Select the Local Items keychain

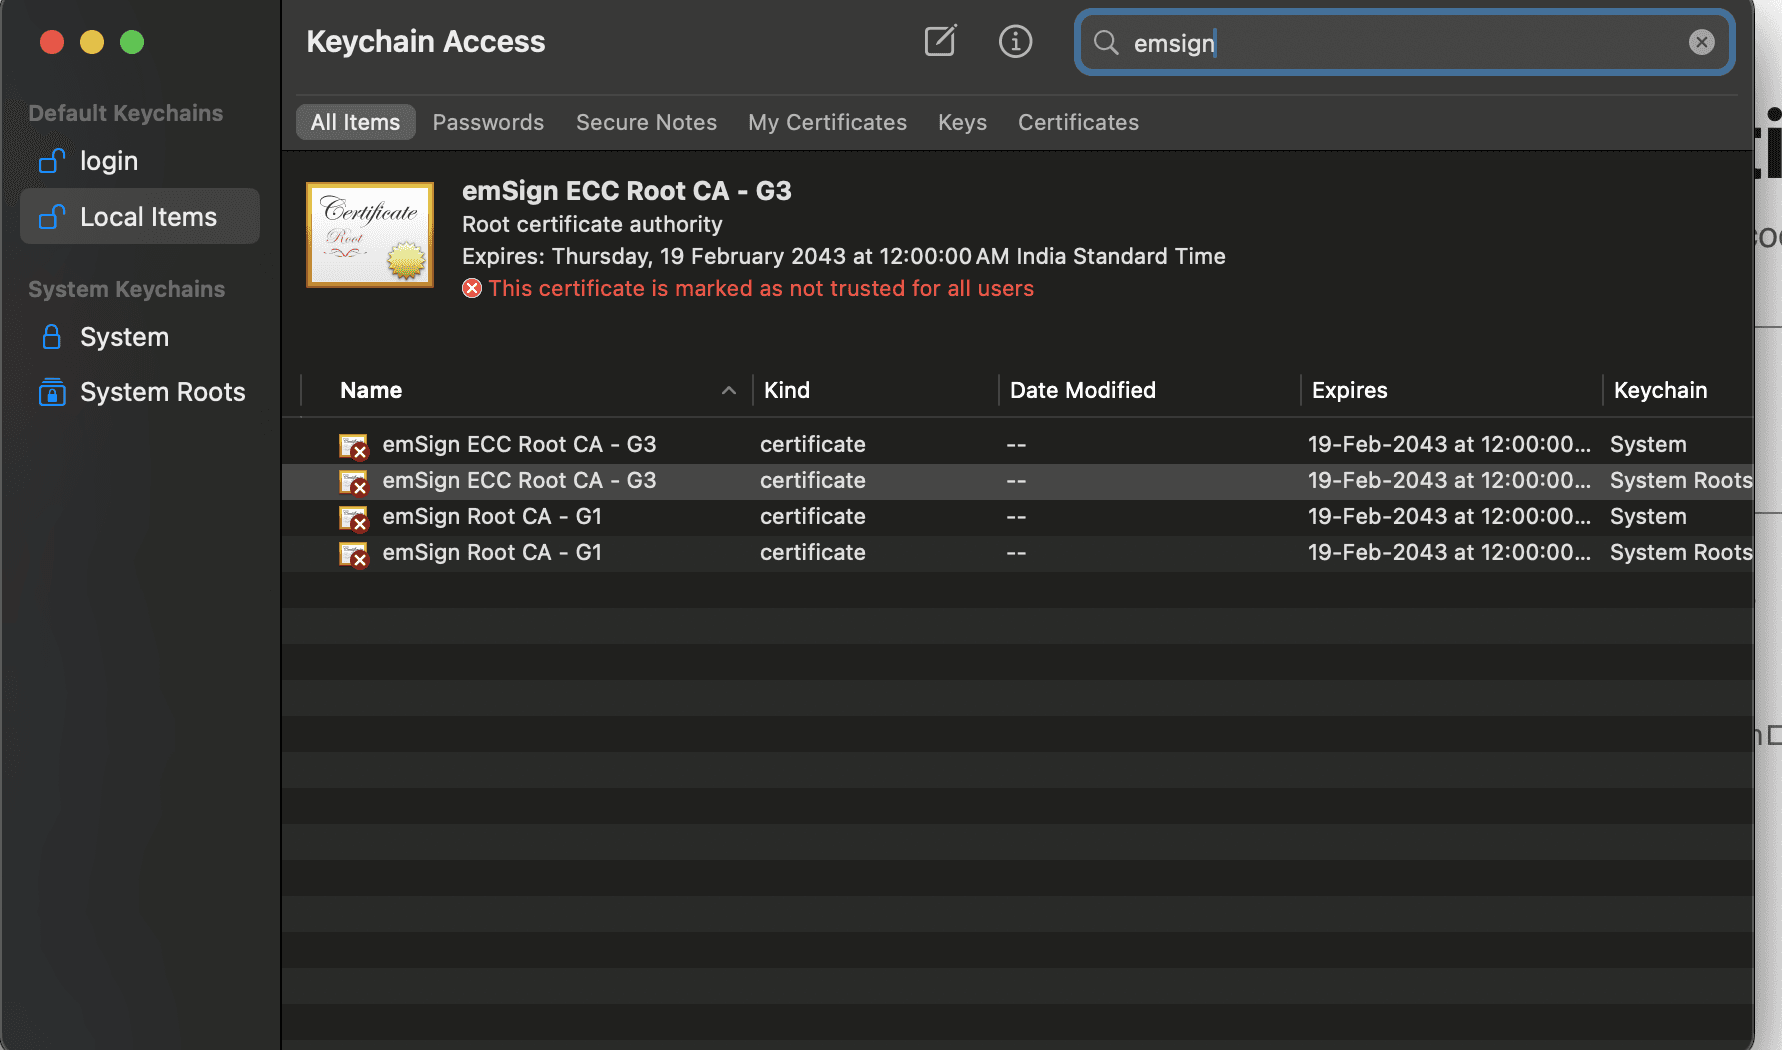140,216
